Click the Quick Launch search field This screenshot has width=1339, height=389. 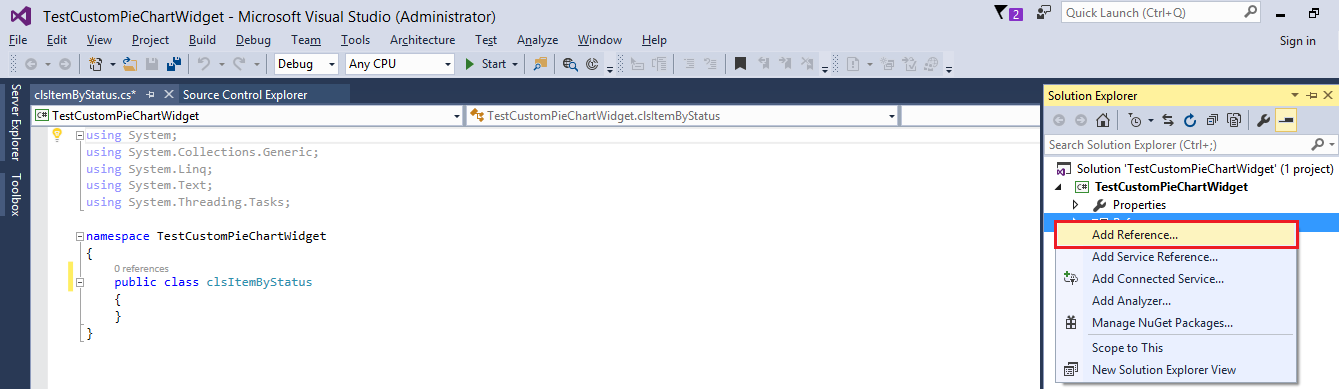[1160, 13]
